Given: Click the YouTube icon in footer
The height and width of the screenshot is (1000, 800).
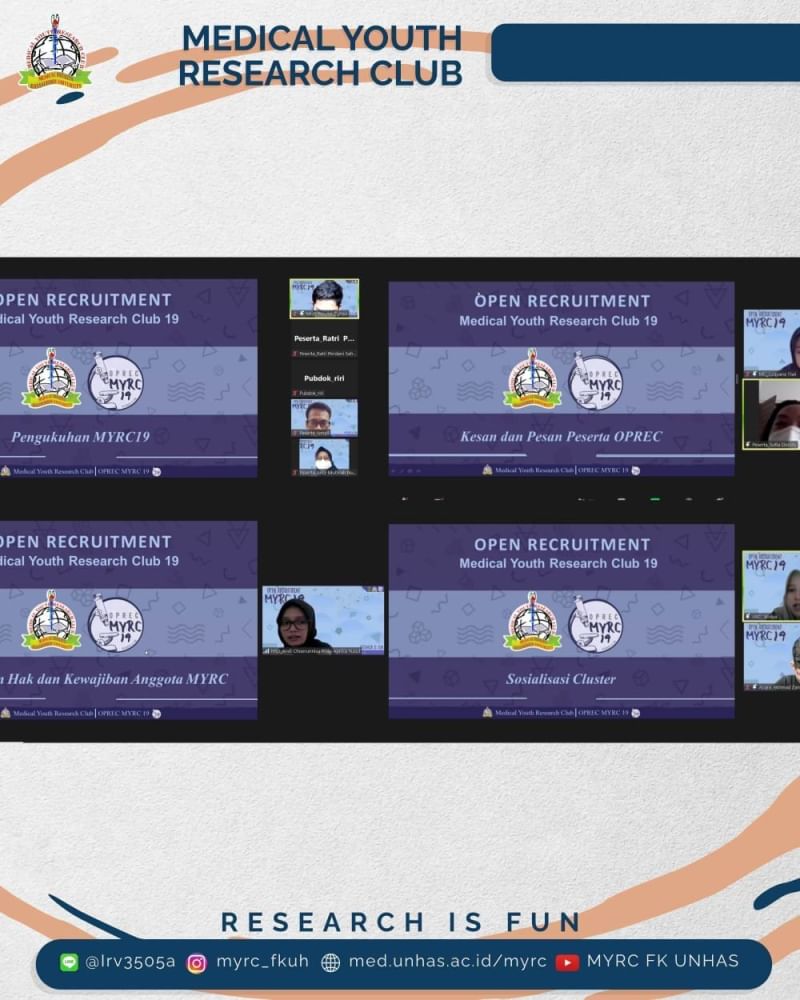Looking at the screenshot, I should tap(567, 962).
